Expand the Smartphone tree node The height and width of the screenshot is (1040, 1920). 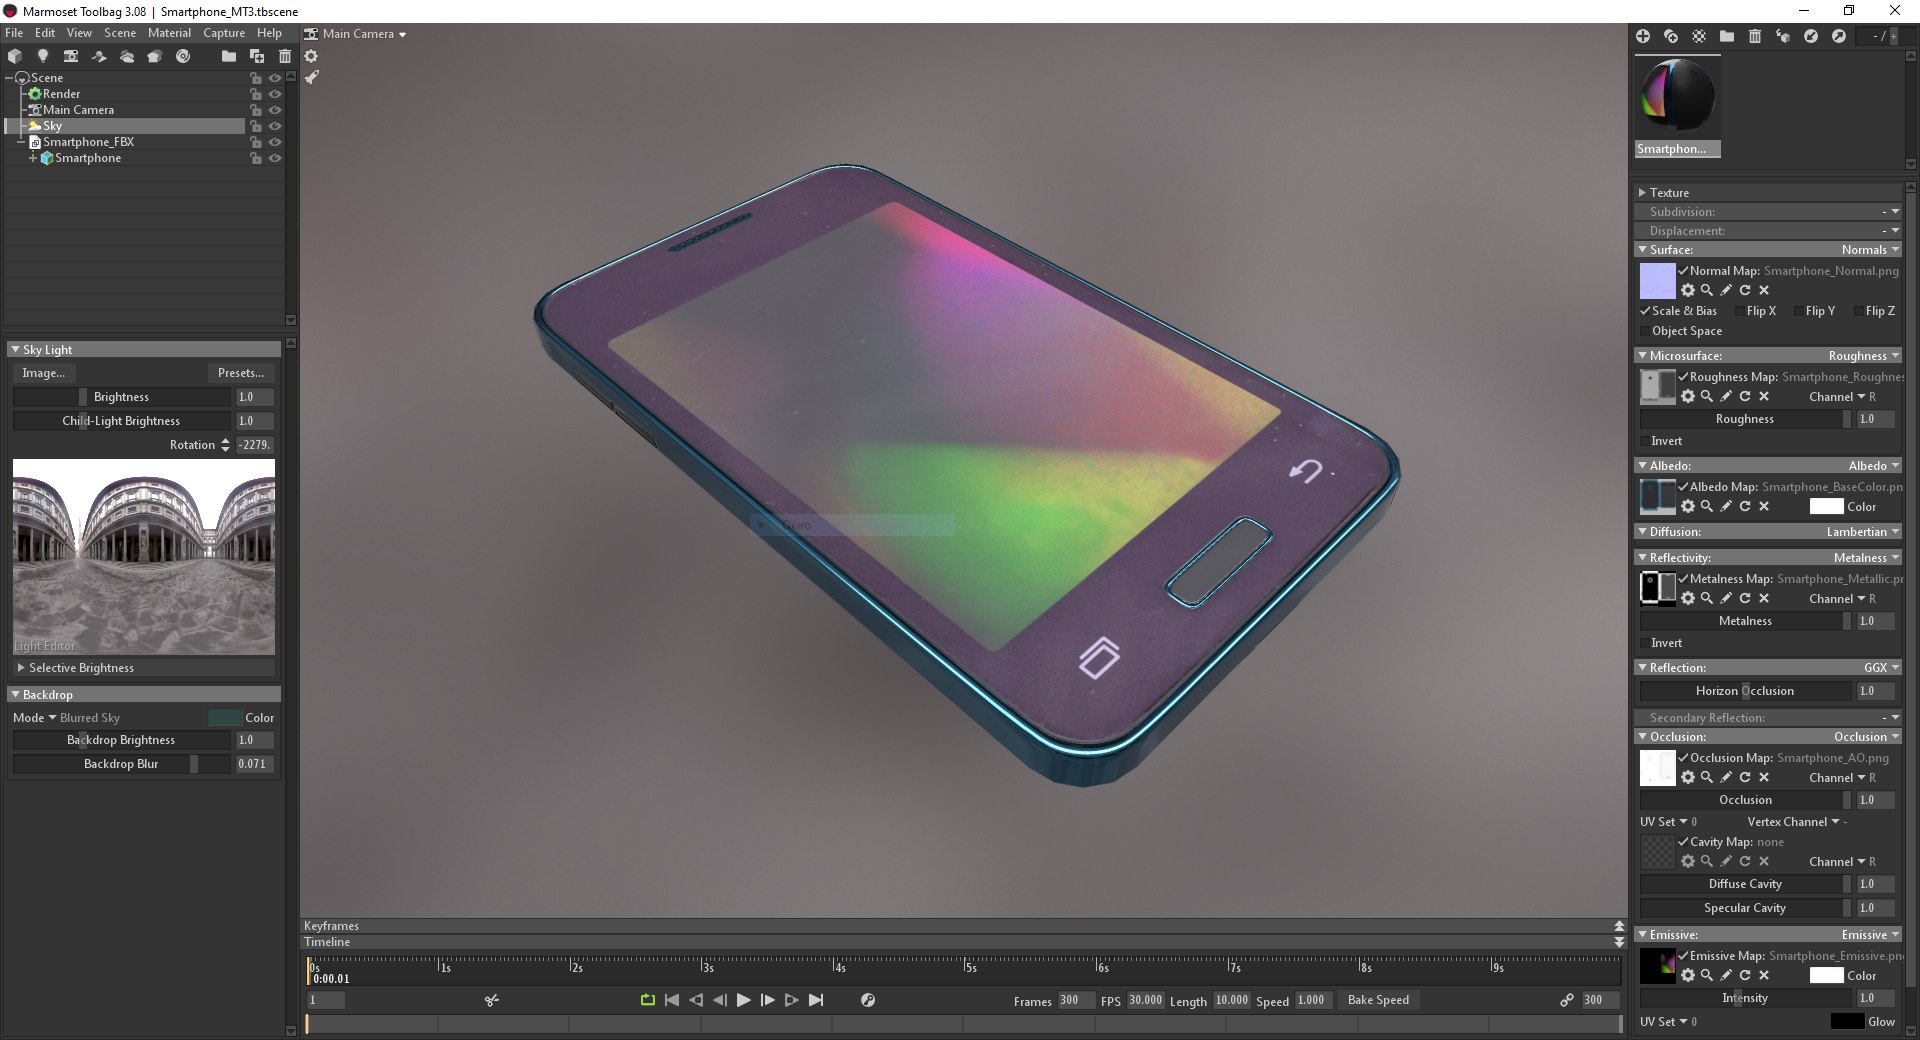(x=33, y=158)
